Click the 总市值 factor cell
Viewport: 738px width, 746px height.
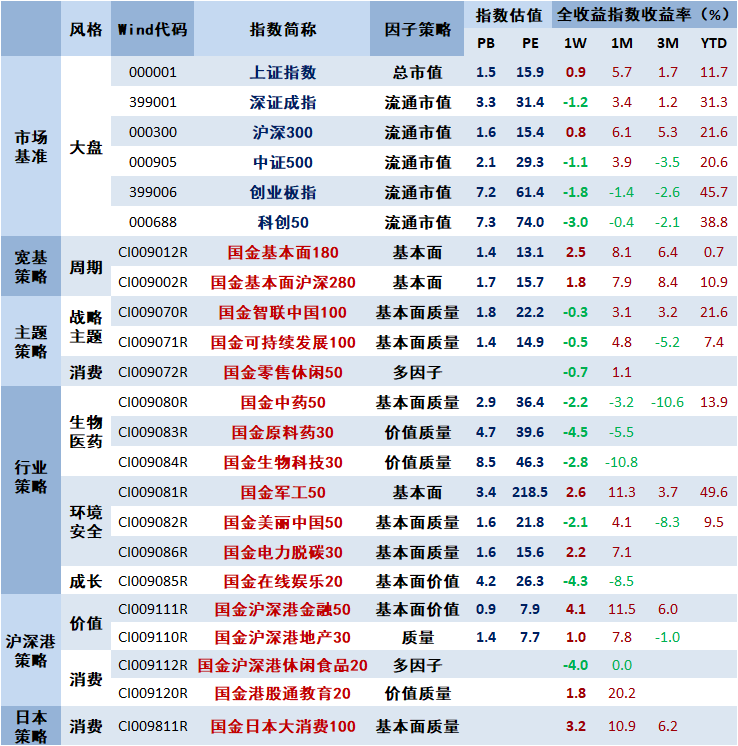tap(417, 72)
